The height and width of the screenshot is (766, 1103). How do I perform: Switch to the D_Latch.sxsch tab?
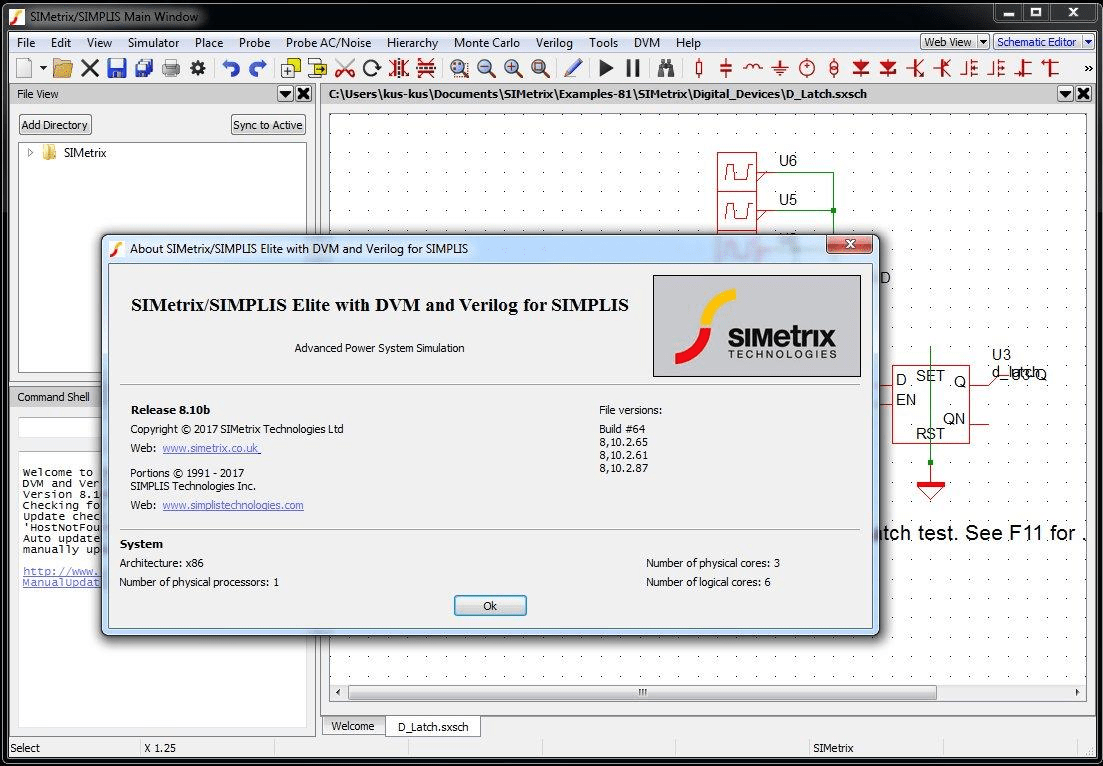[433, 727]
